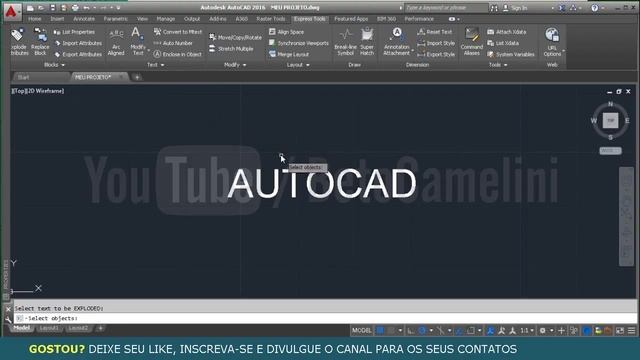
Task: Click the Select objects command line input
Action: (324, 318)
